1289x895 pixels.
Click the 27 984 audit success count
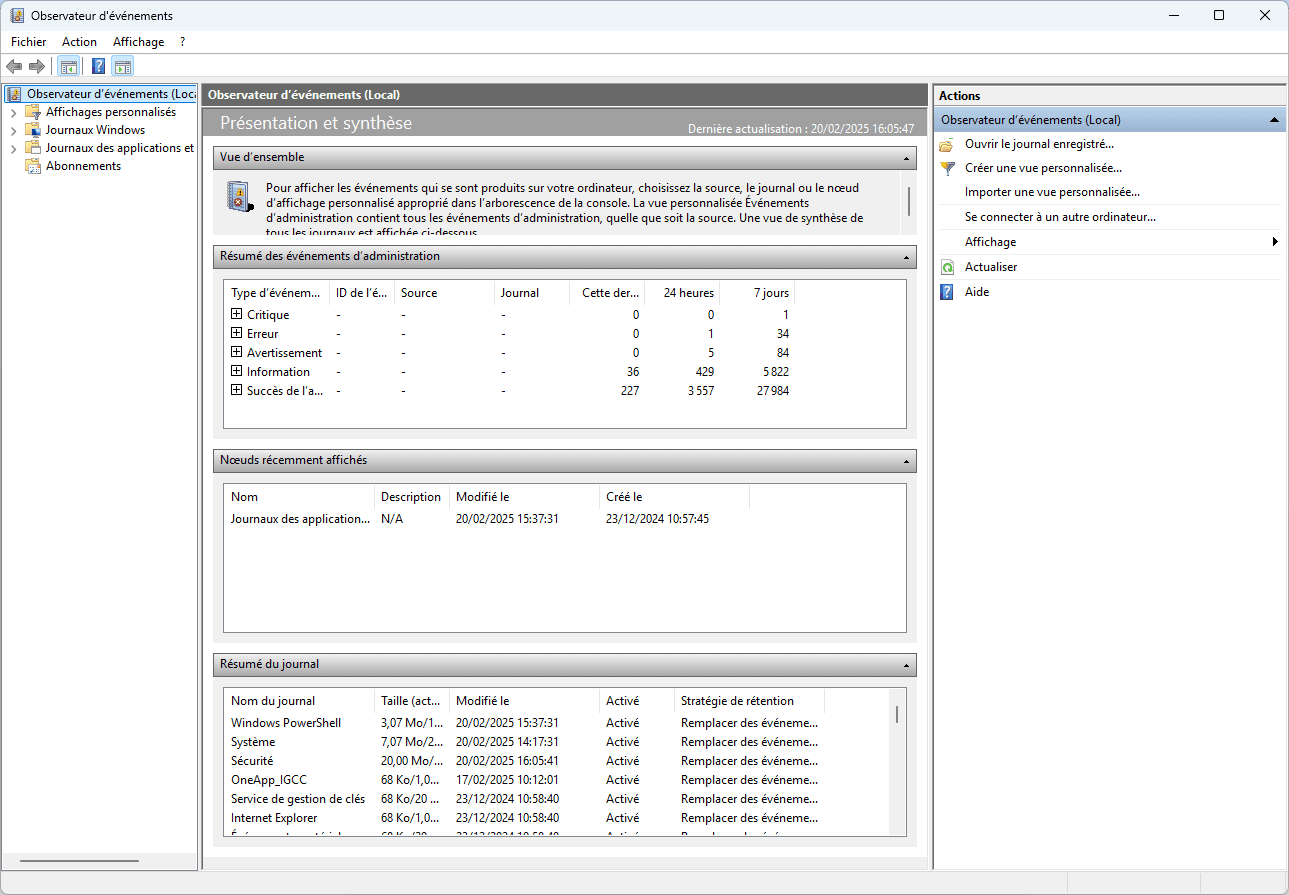(x=772, y=391)
